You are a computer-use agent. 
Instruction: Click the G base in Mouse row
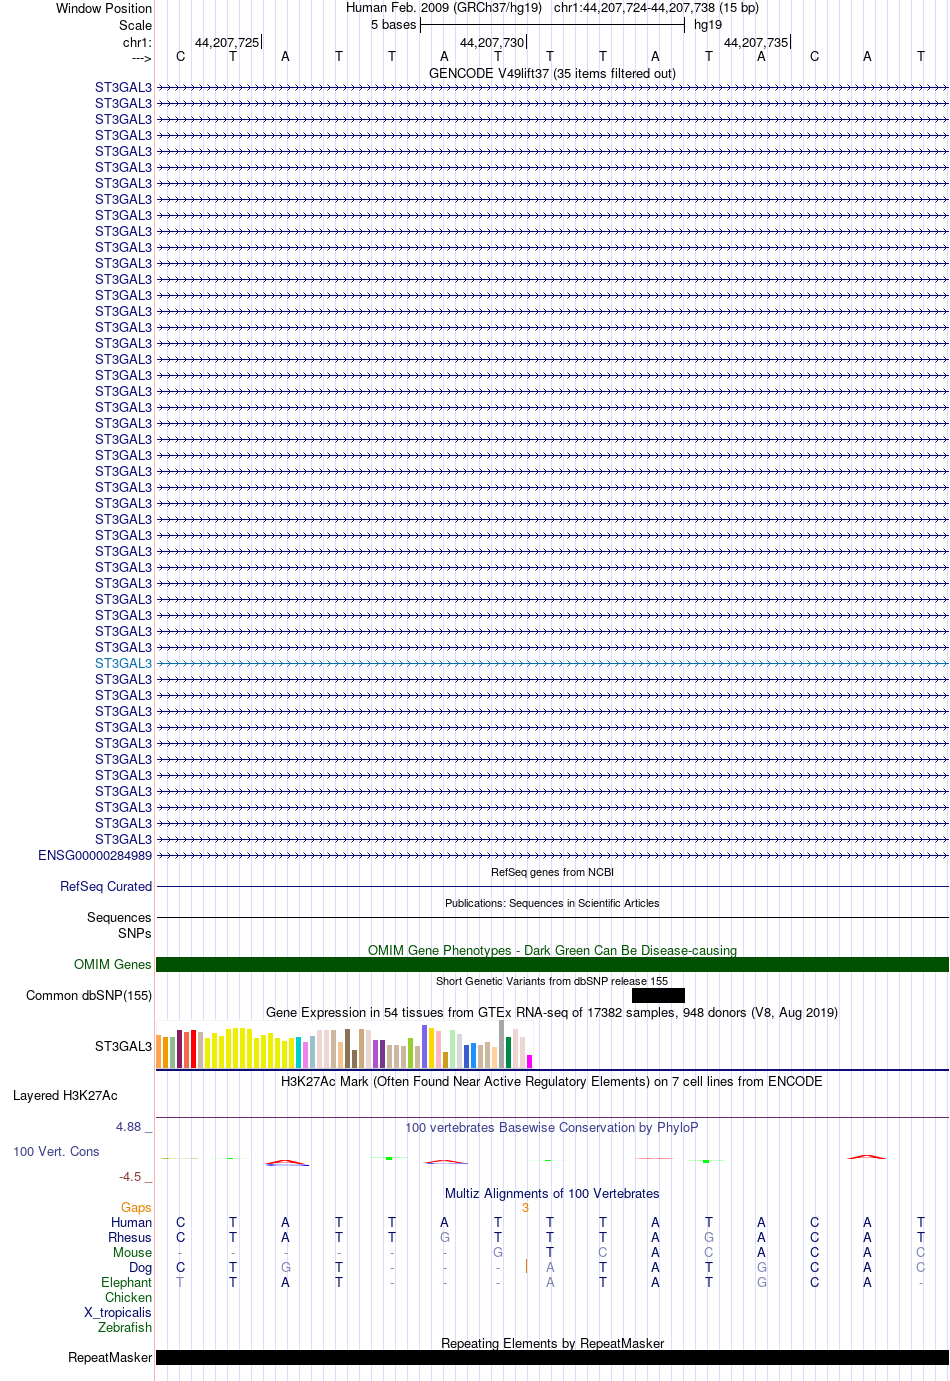click(x=498, y=1252)
